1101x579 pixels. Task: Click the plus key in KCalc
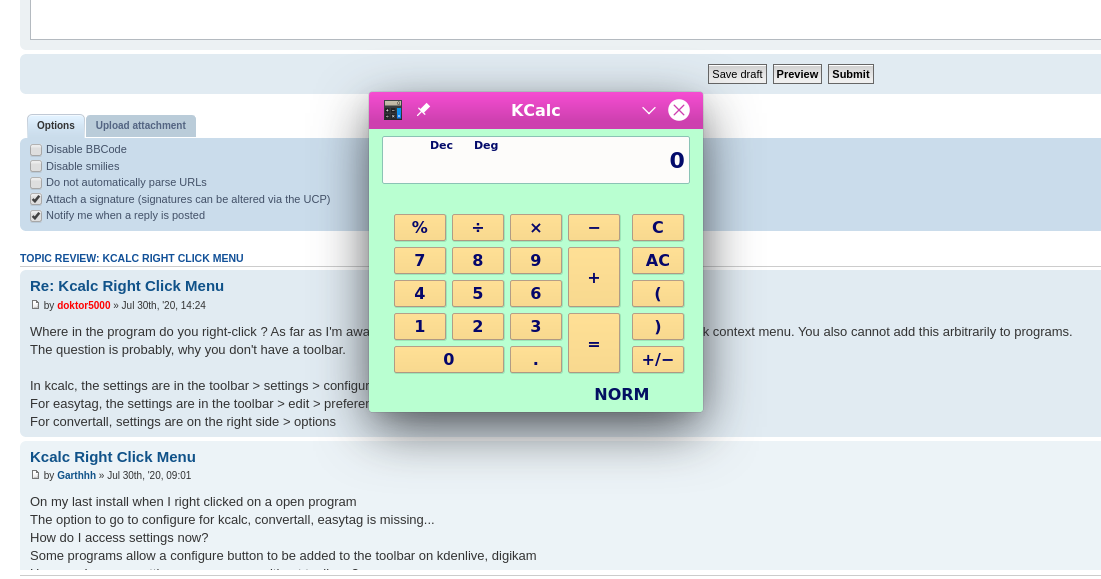point(594,277)
